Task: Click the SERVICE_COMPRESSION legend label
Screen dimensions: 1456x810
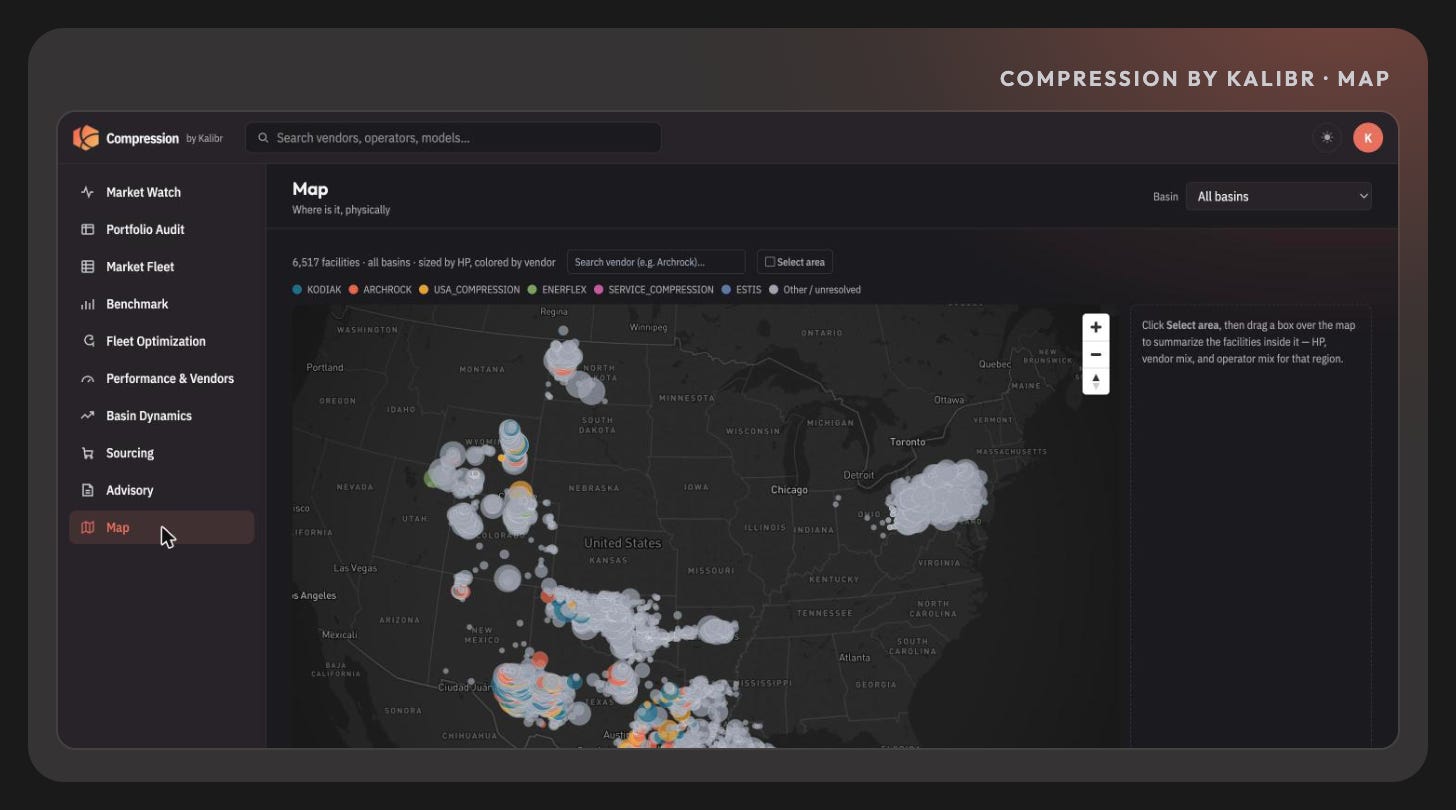Action: pyautogui.click(x=661, y=290)
